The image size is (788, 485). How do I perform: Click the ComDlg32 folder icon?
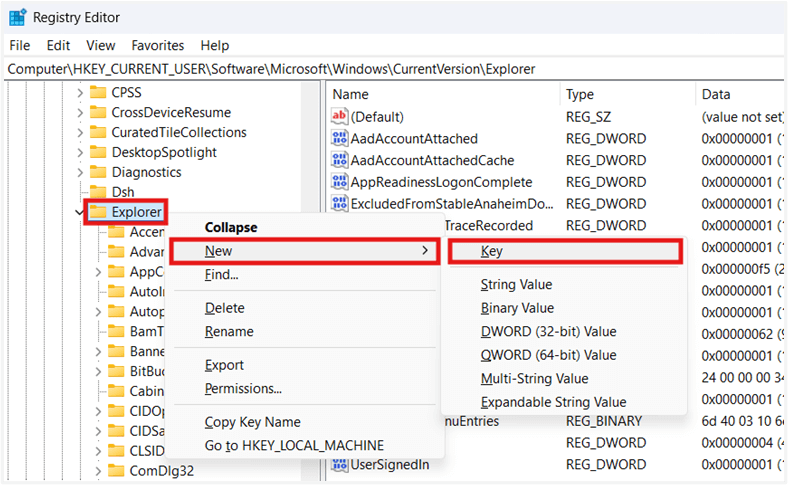(x=116, y=471)
